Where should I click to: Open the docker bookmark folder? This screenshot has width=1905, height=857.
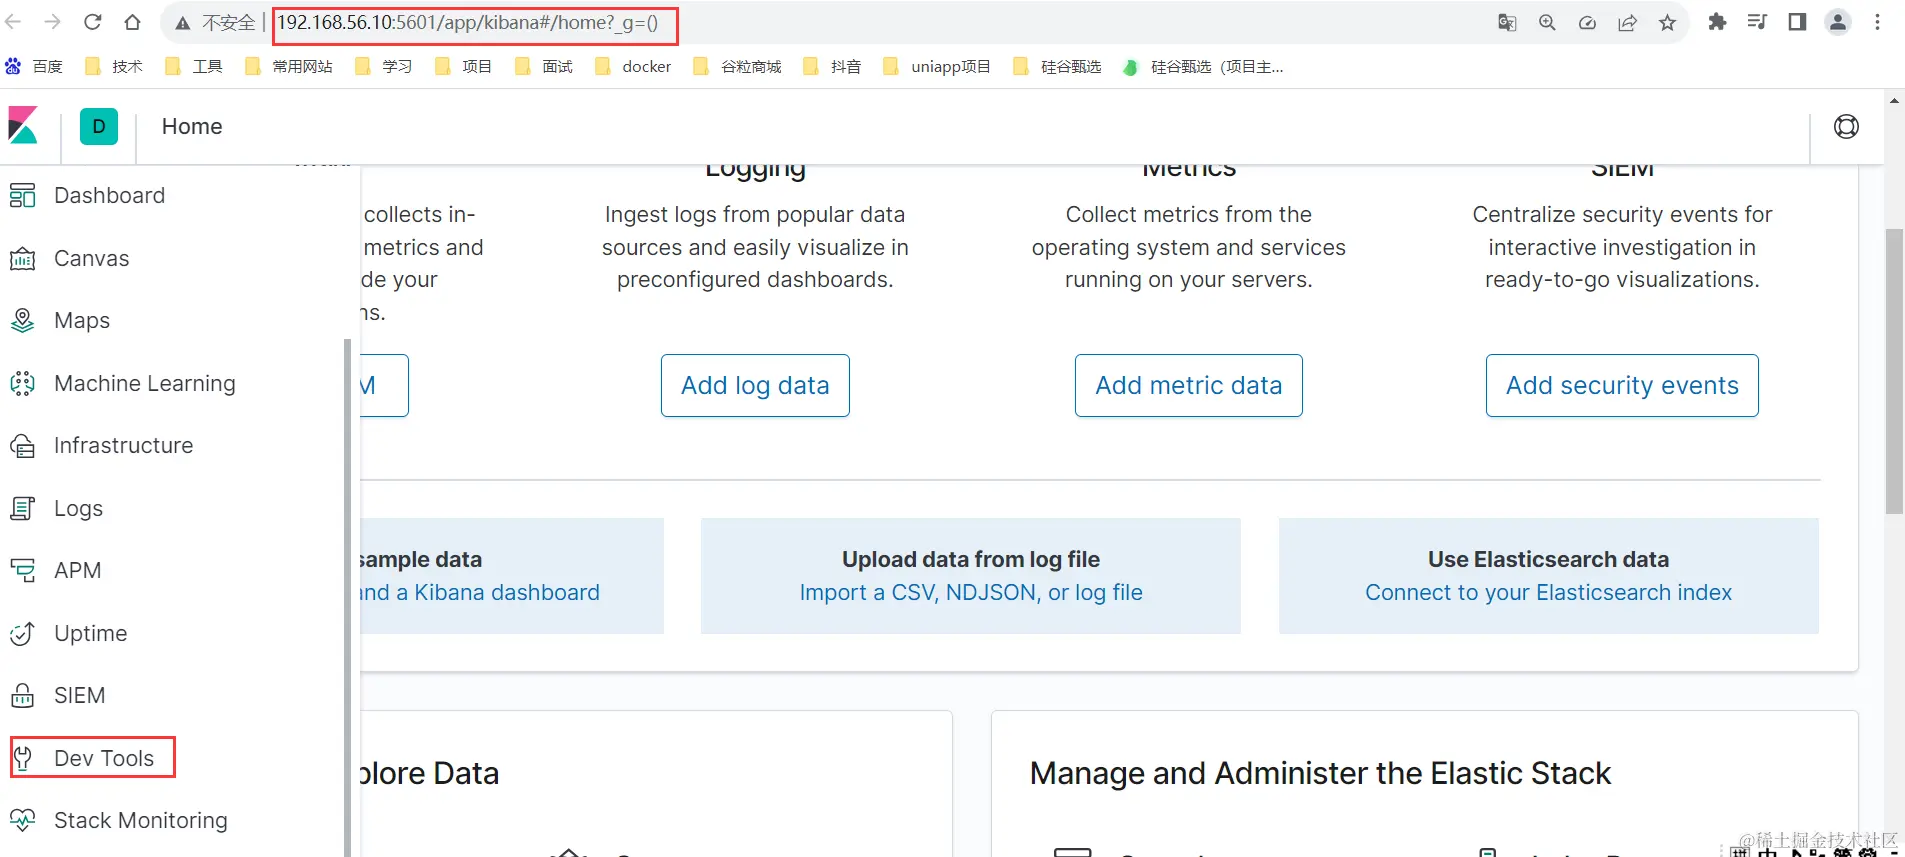633,67
